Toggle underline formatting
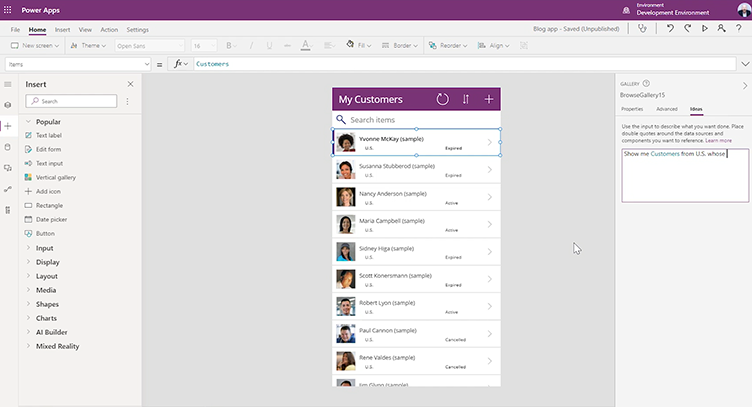Viewport: 752px width, 407px height. coord(269,46)
